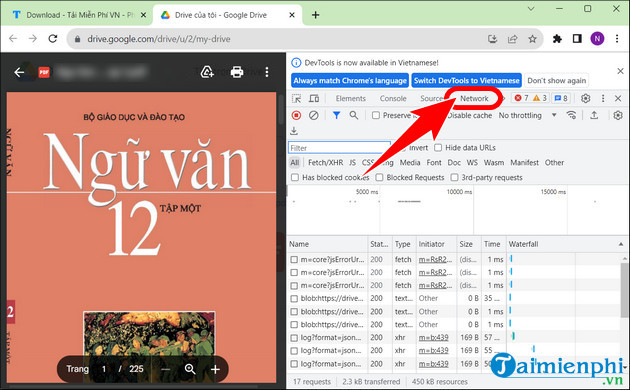Viewport: 630px width, 390px height.
Task: Sort by the Waterfall column arrow
Action: coord(621,244)
